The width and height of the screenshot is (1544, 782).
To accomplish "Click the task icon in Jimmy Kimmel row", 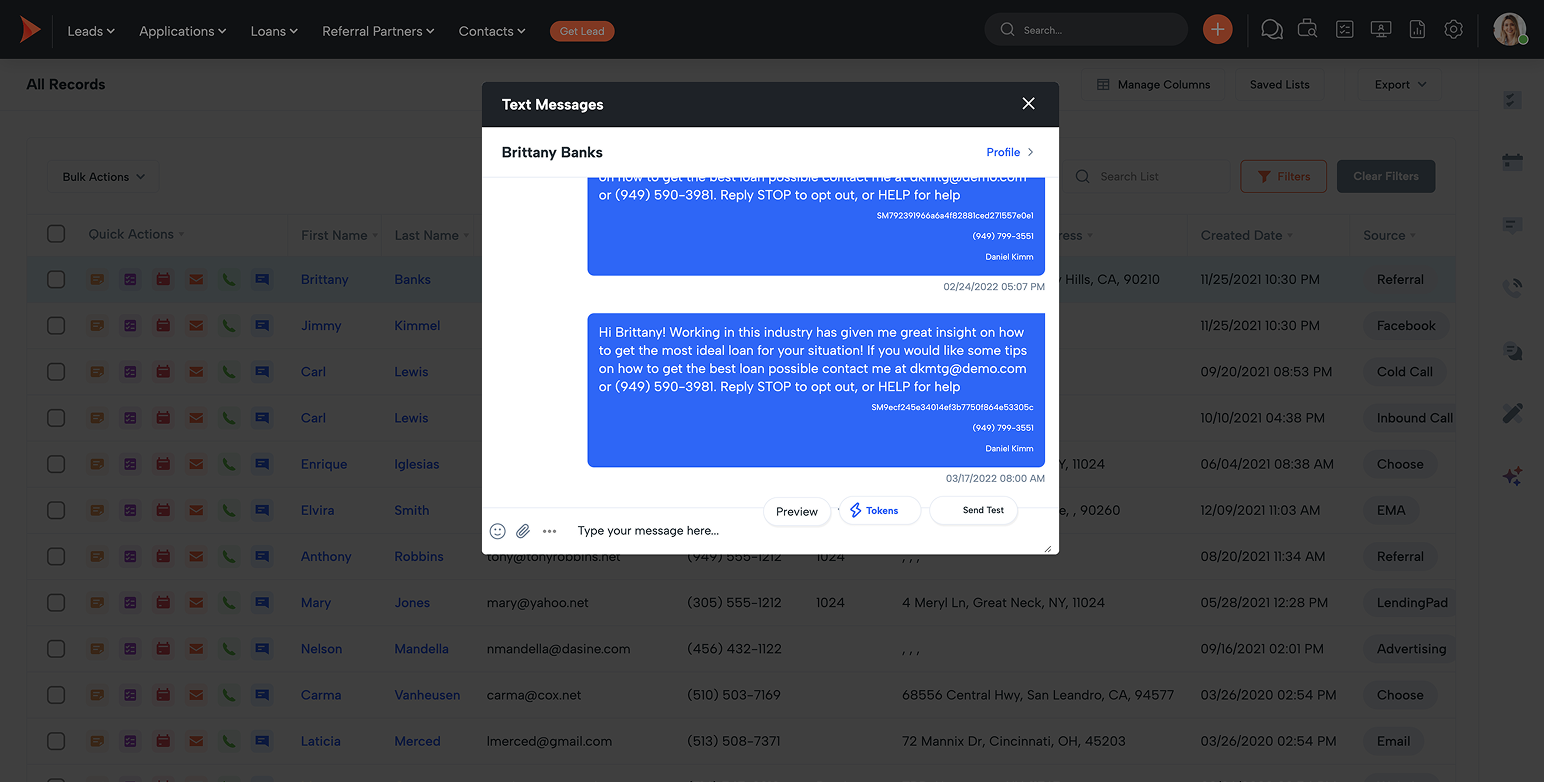I will pos(130,326).
